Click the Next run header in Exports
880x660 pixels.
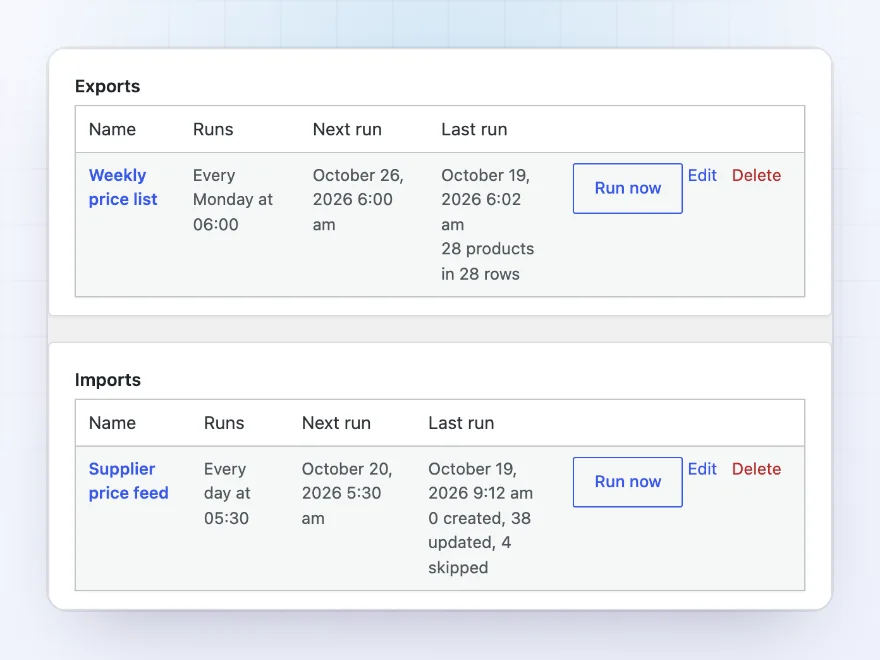[x=347, y=129]
